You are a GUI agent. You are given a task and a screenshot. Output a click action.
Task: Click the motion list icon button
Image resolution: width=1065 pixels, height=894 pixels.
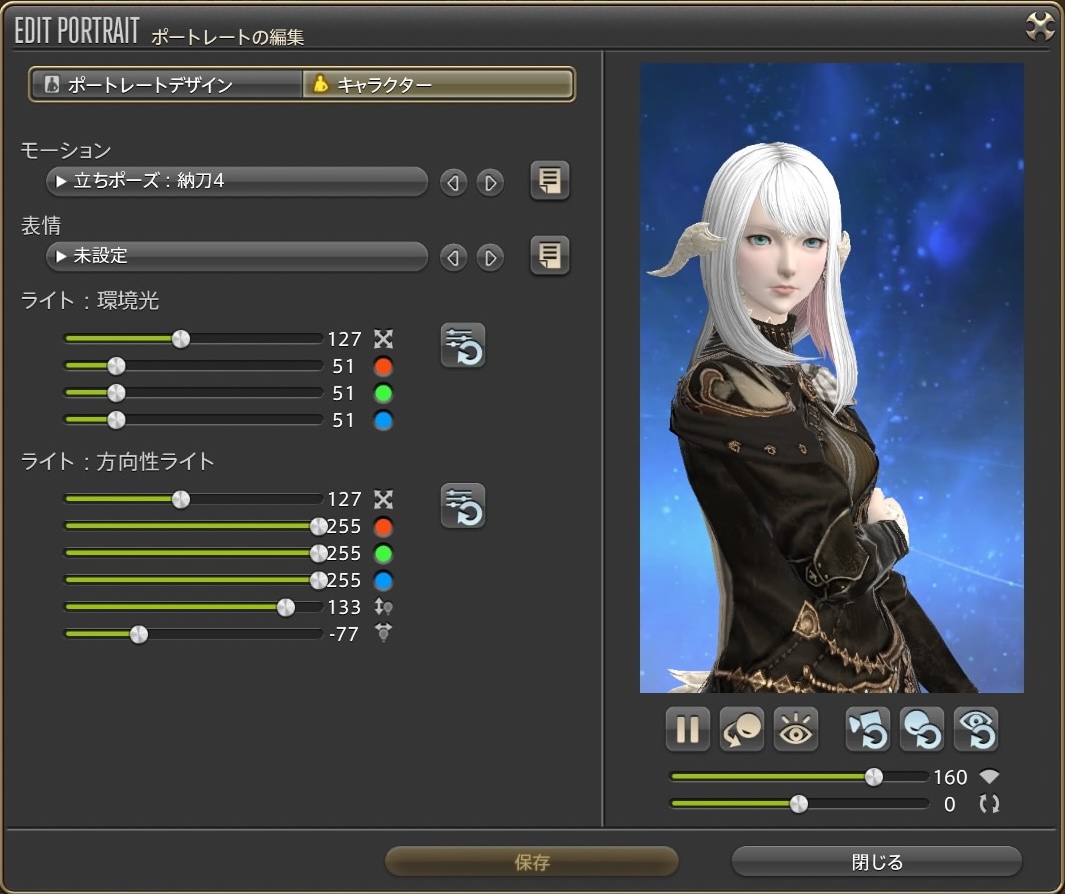(549, 181)
